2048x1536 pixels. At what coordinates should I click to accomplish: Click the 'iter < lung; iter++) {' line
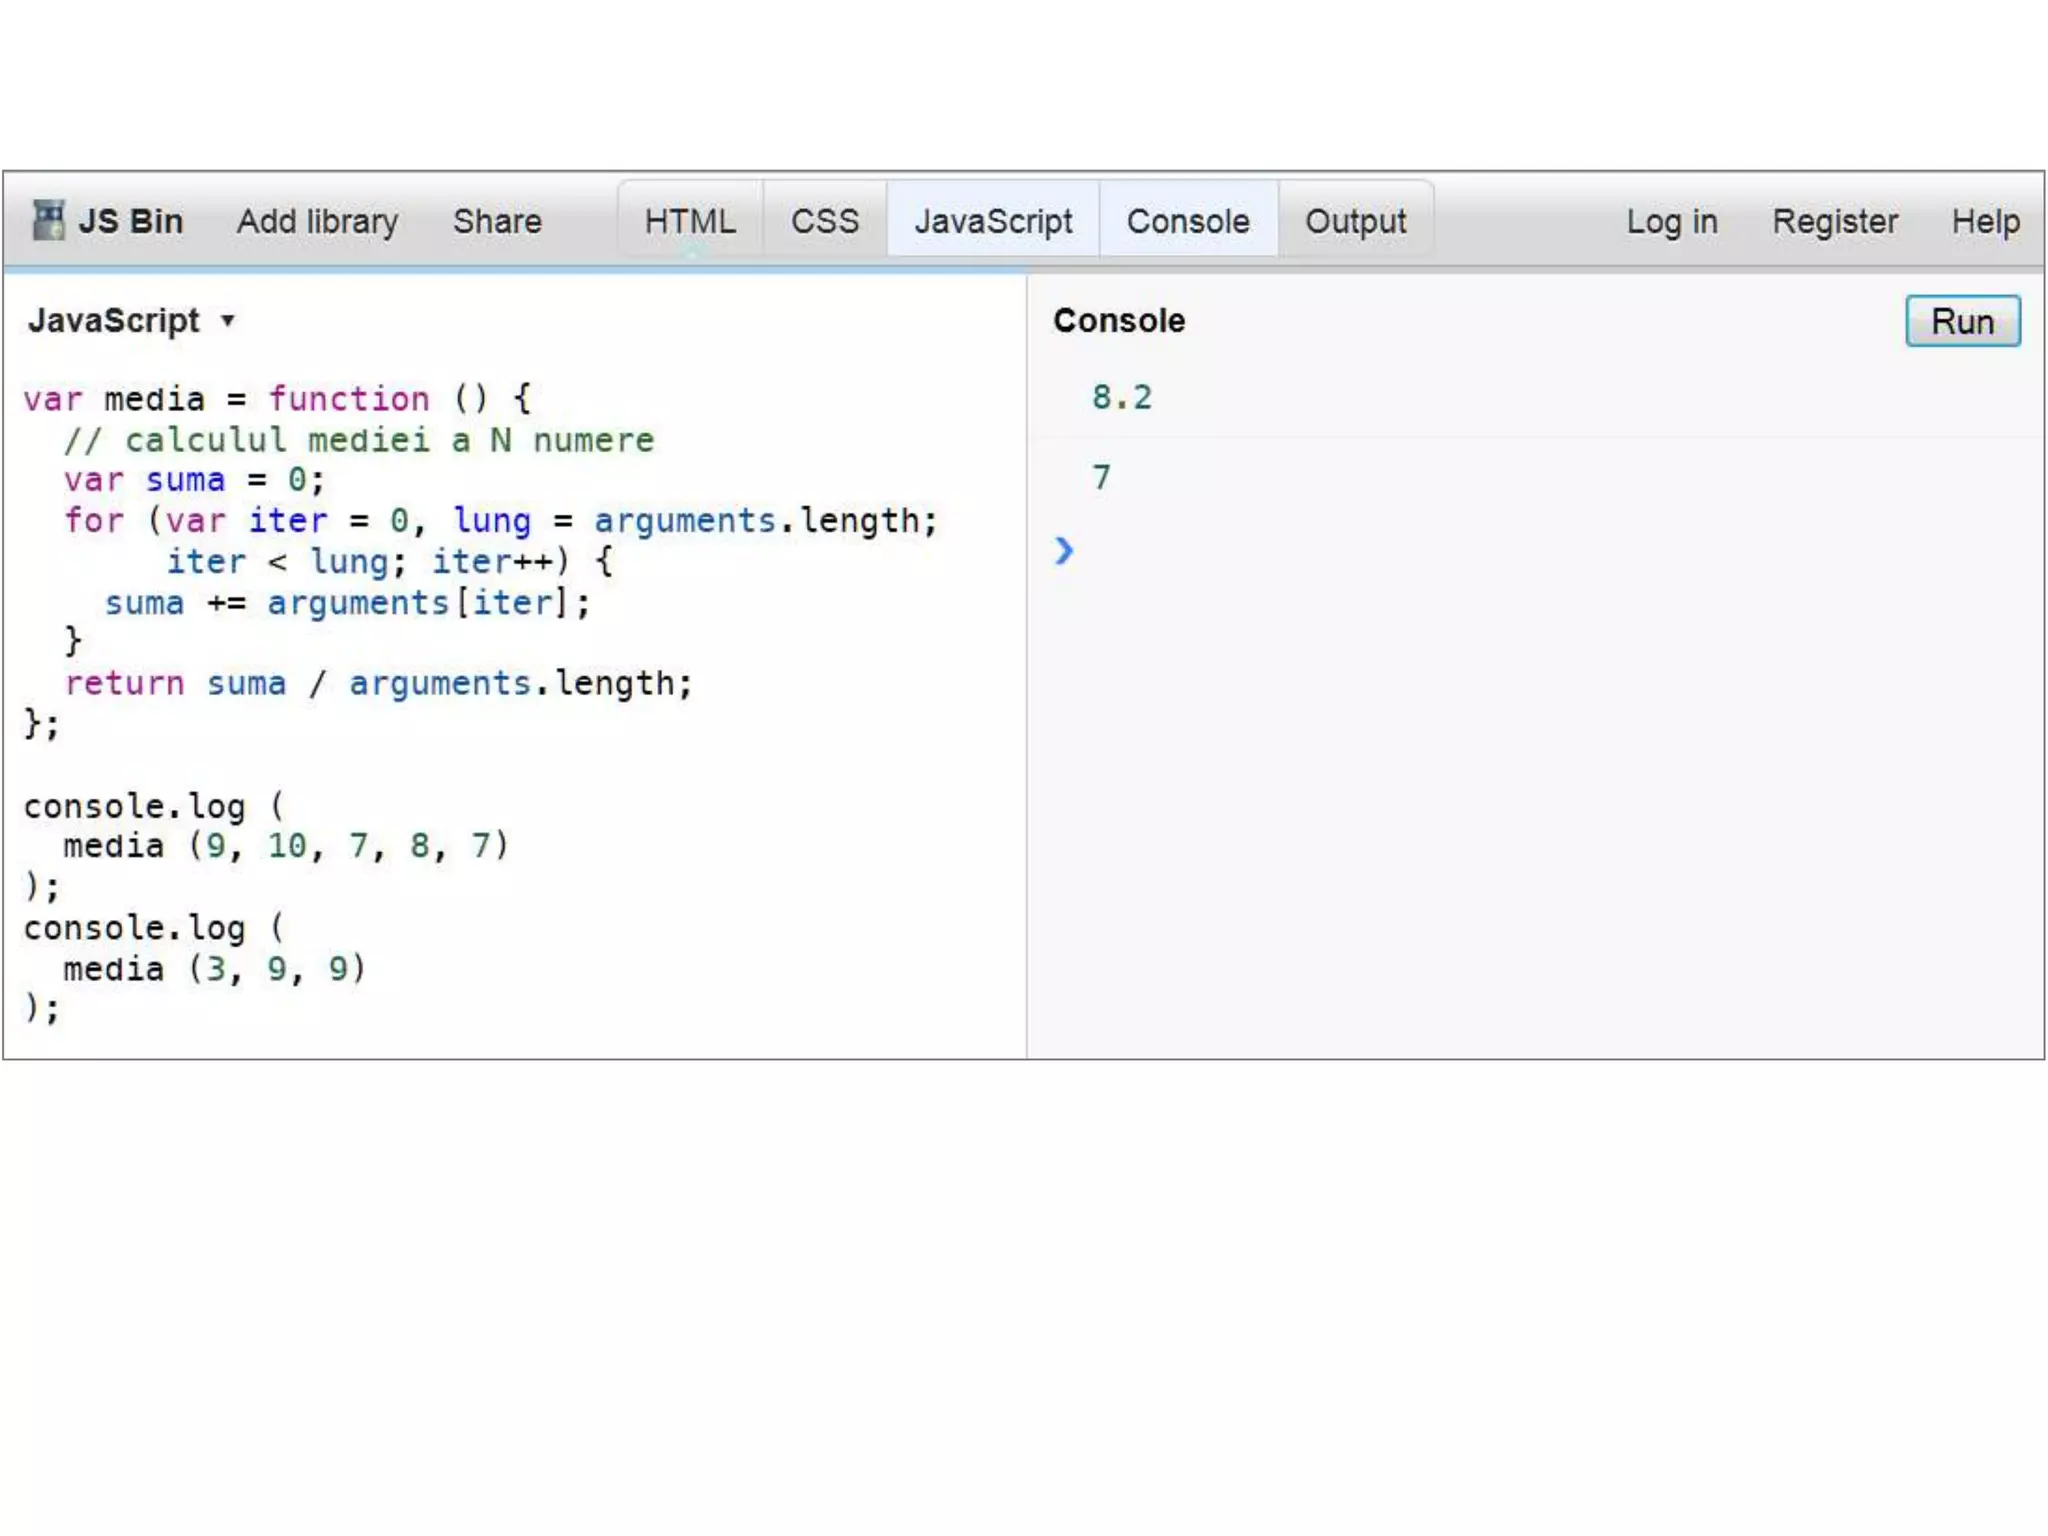point(390,562)
